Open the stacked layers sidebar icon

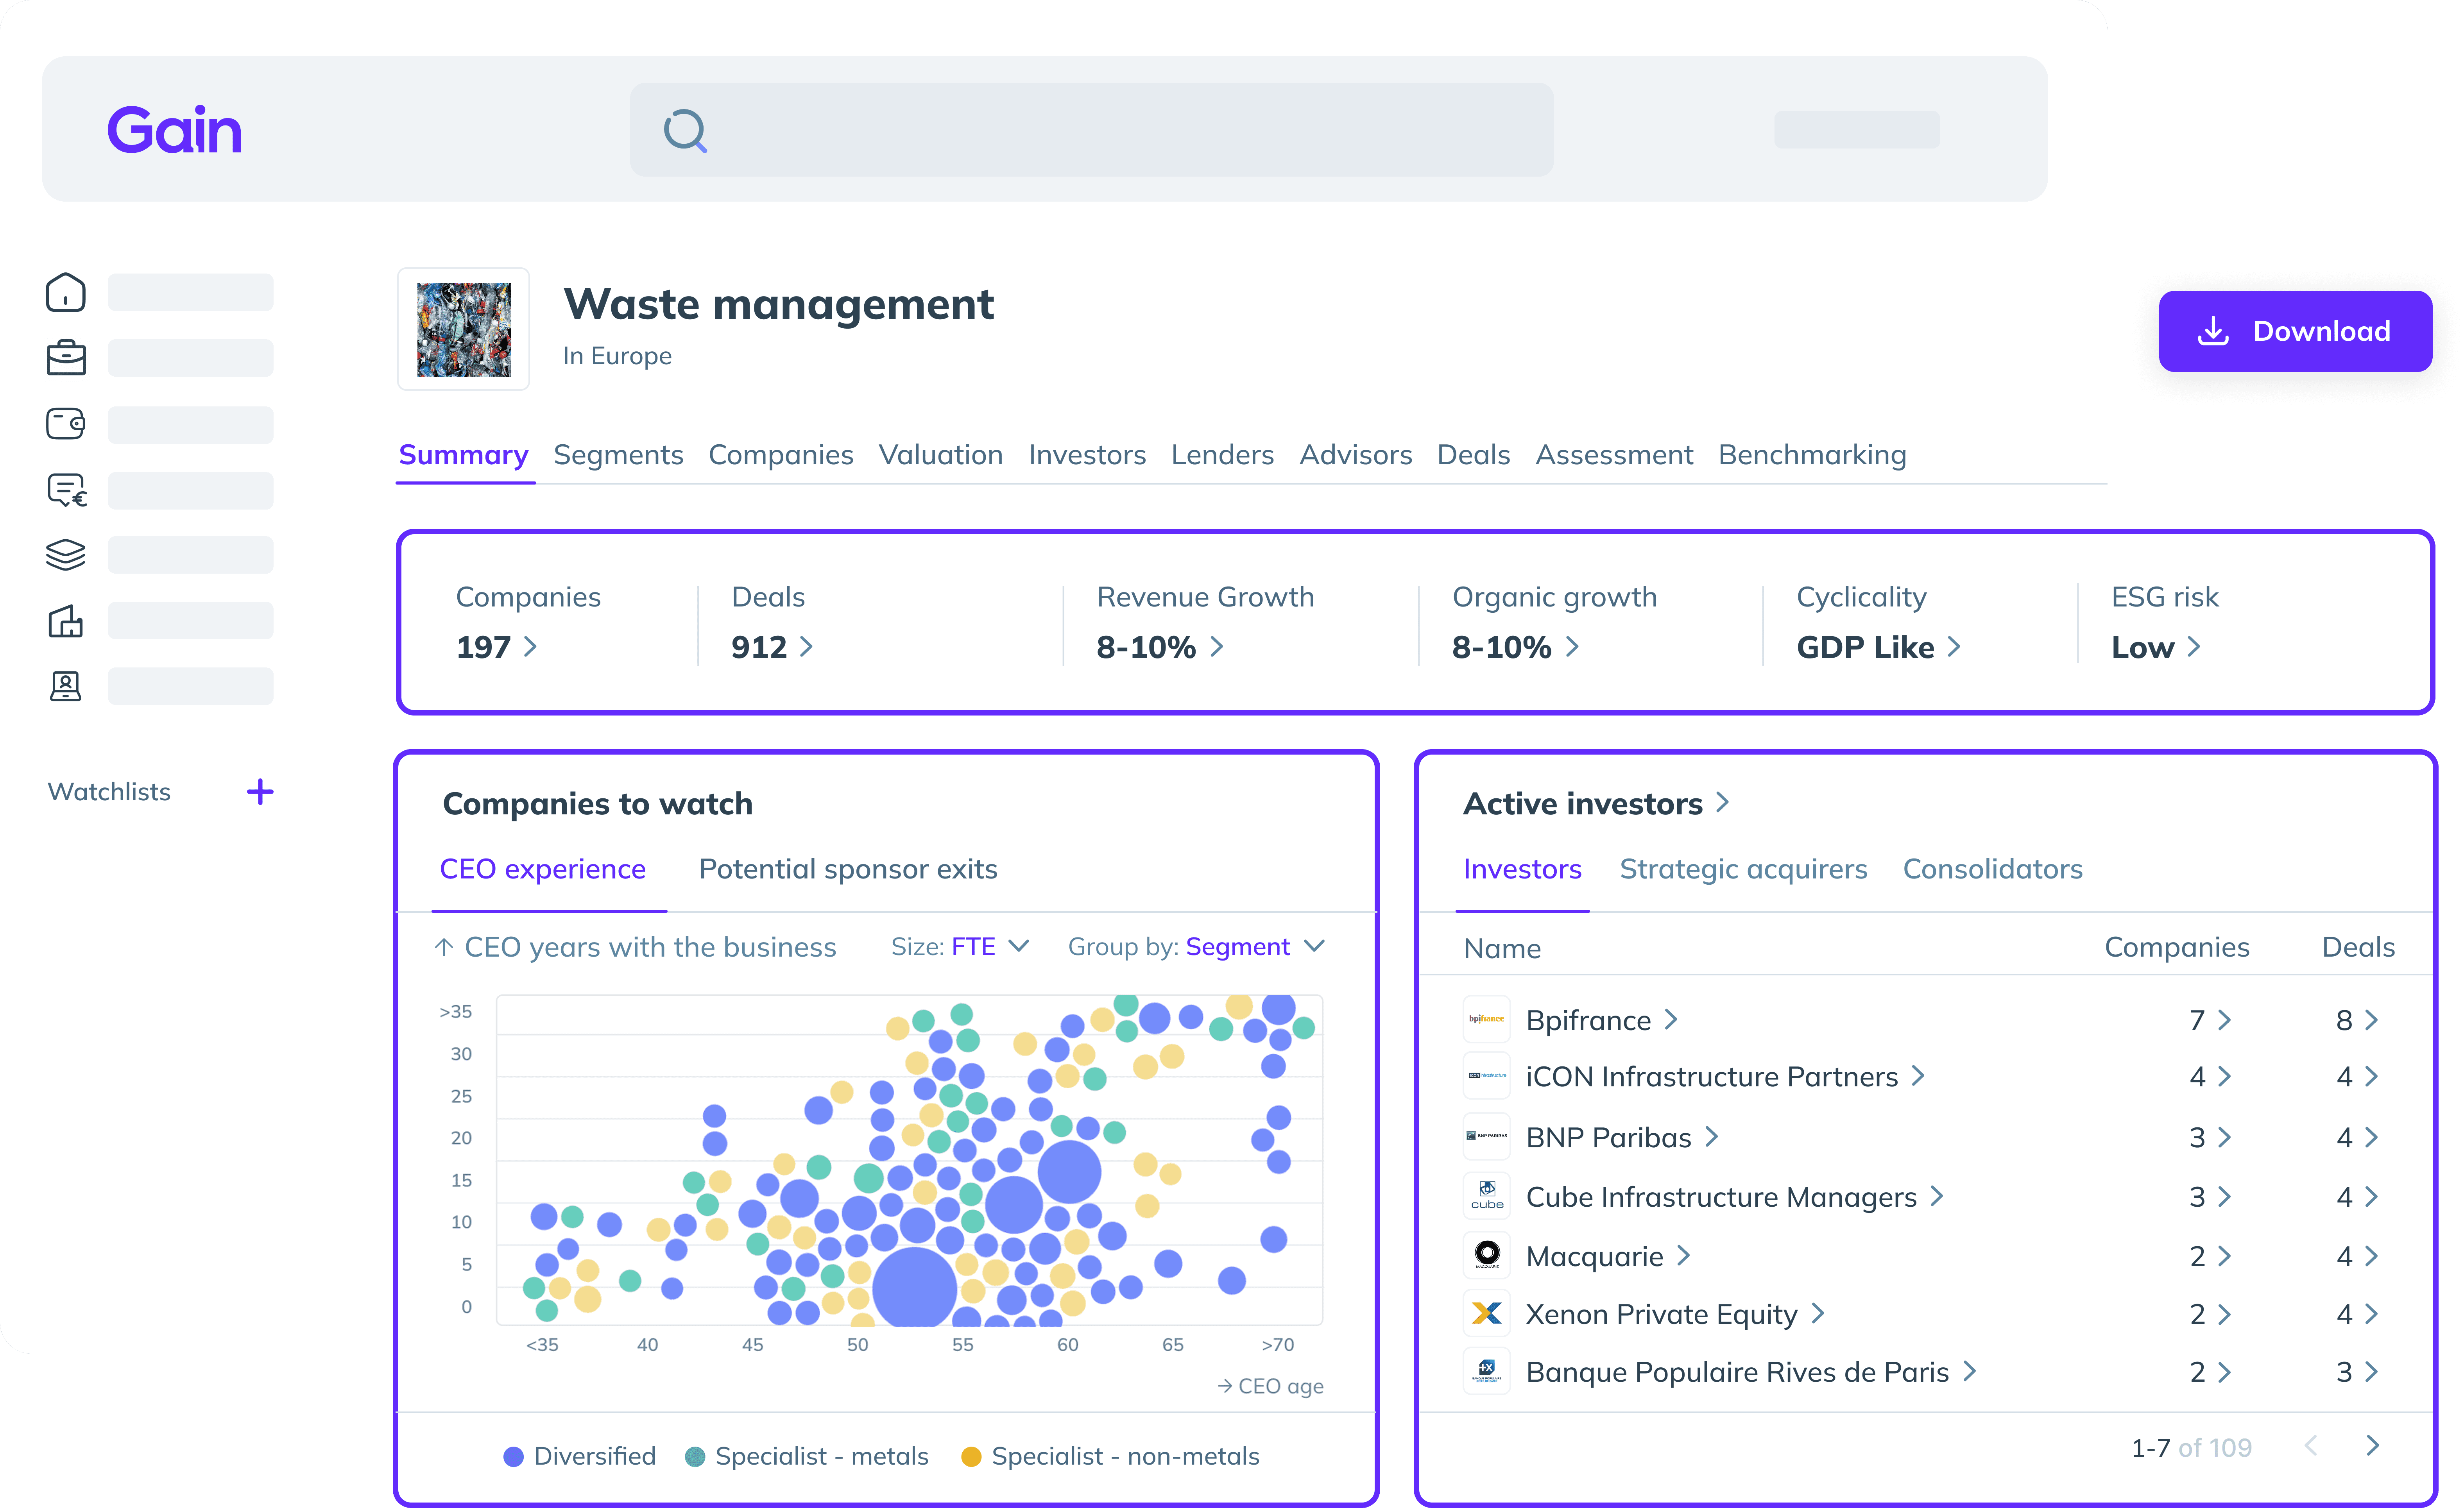[x=66, y=554]
